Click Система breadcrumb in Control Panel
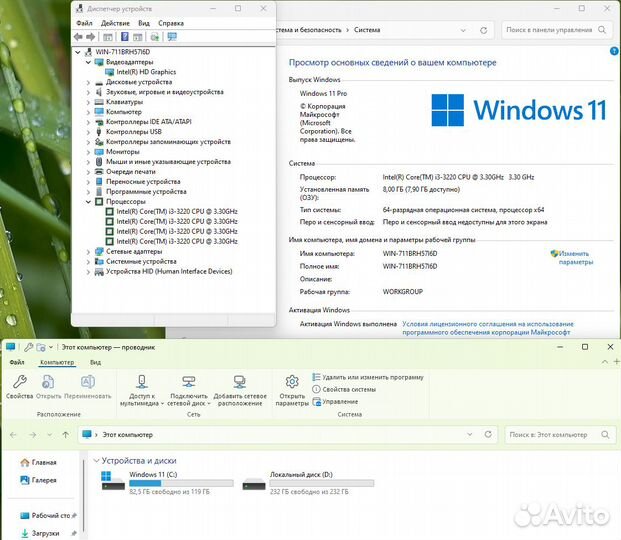Image resolution: width=621 pixels, height=540 pixels. 367,30
